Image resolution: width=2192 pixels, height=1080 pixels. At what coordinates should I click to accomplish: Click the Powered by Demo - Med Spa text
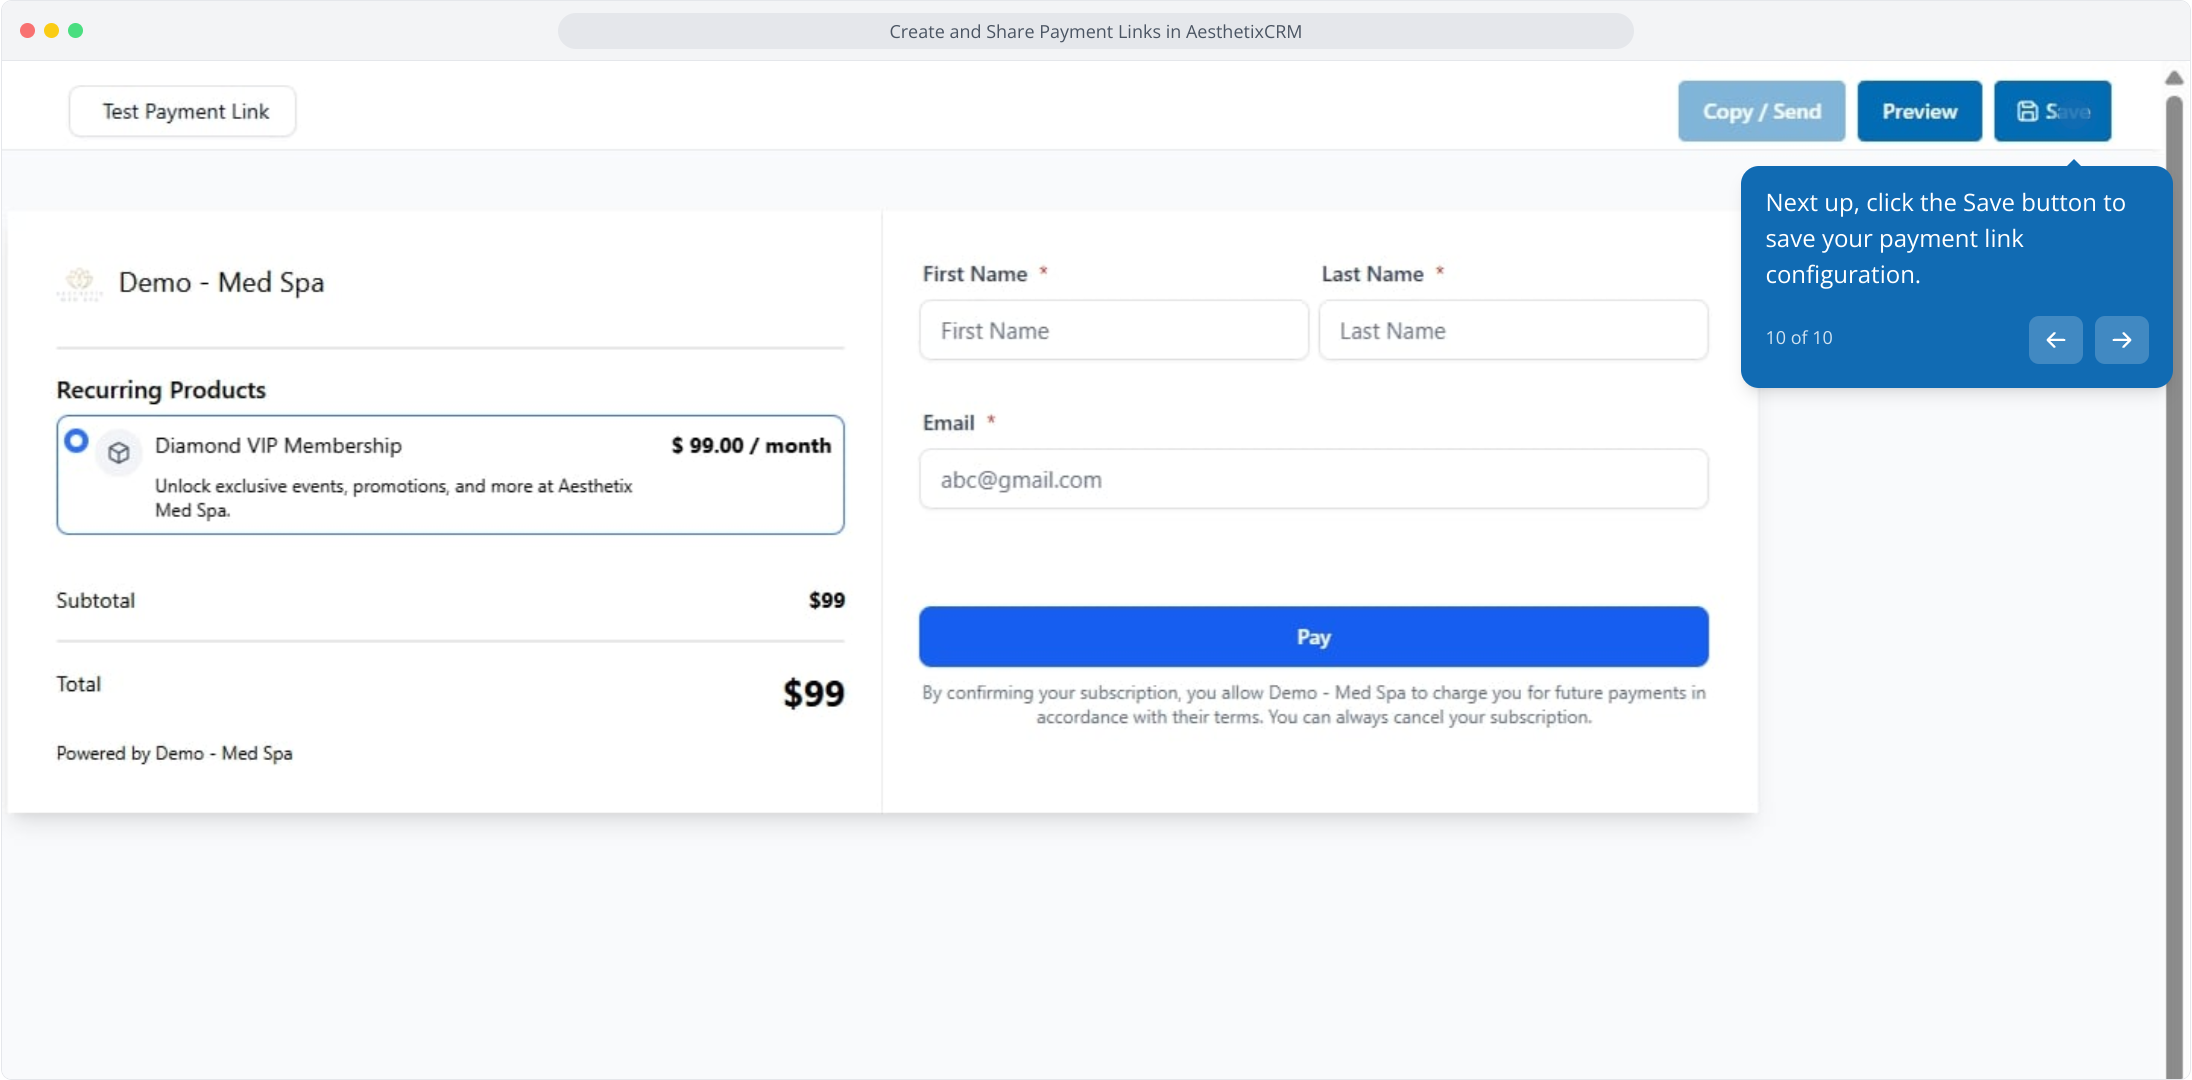(174, 753)
